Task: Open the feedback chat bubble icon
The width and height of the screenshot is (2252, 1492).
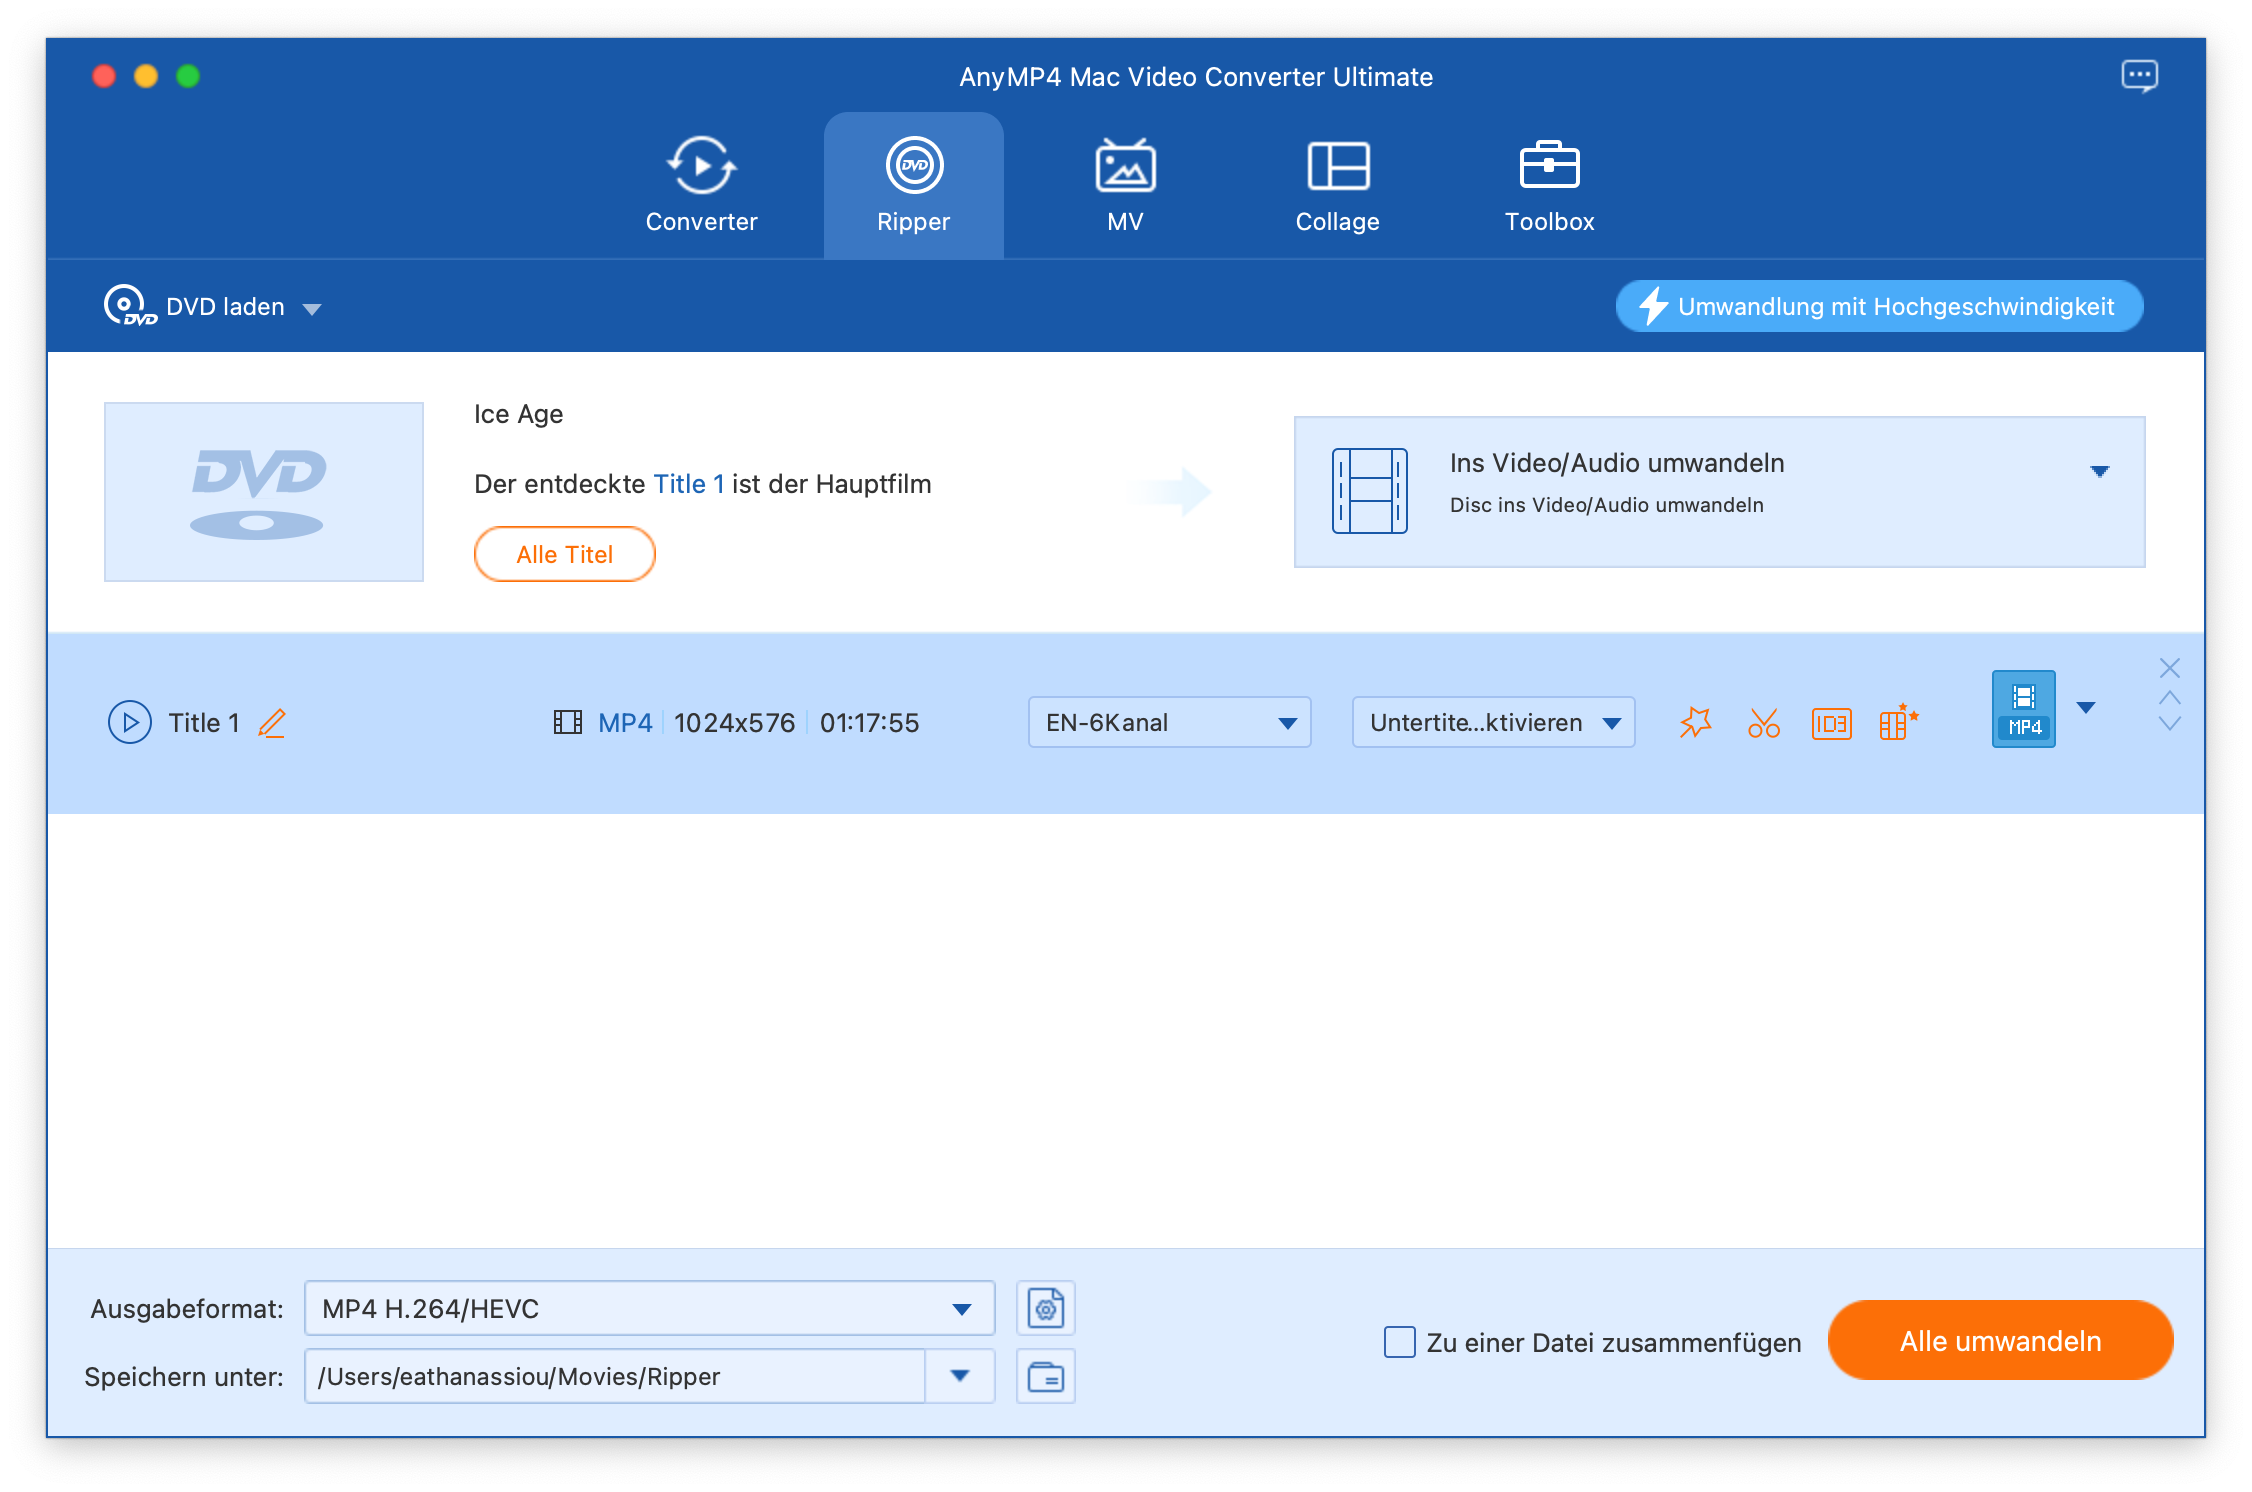Action: [x=2139, y=76]
